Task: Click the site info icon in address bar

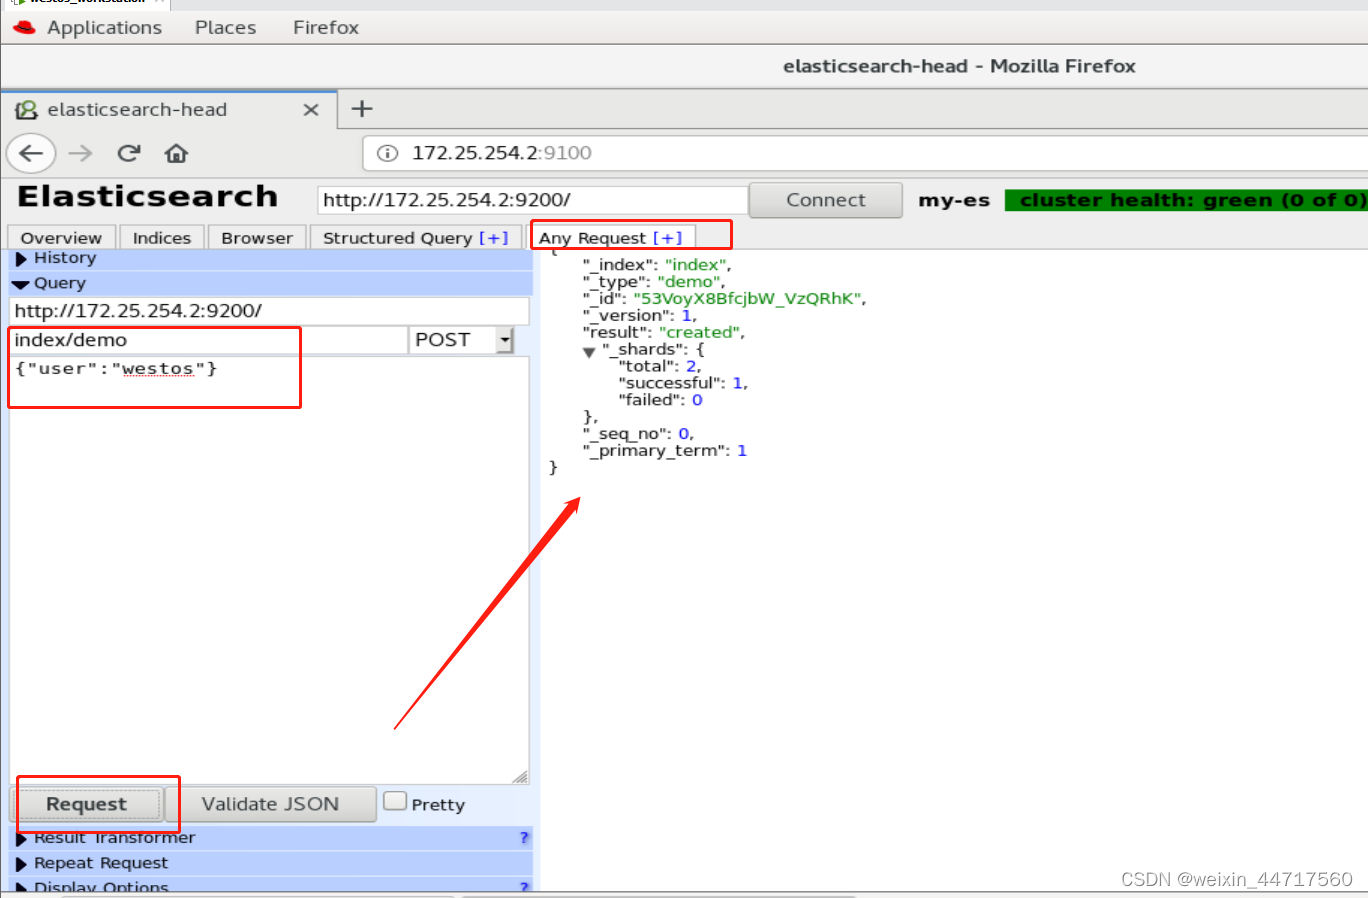Action: point(387,153)
